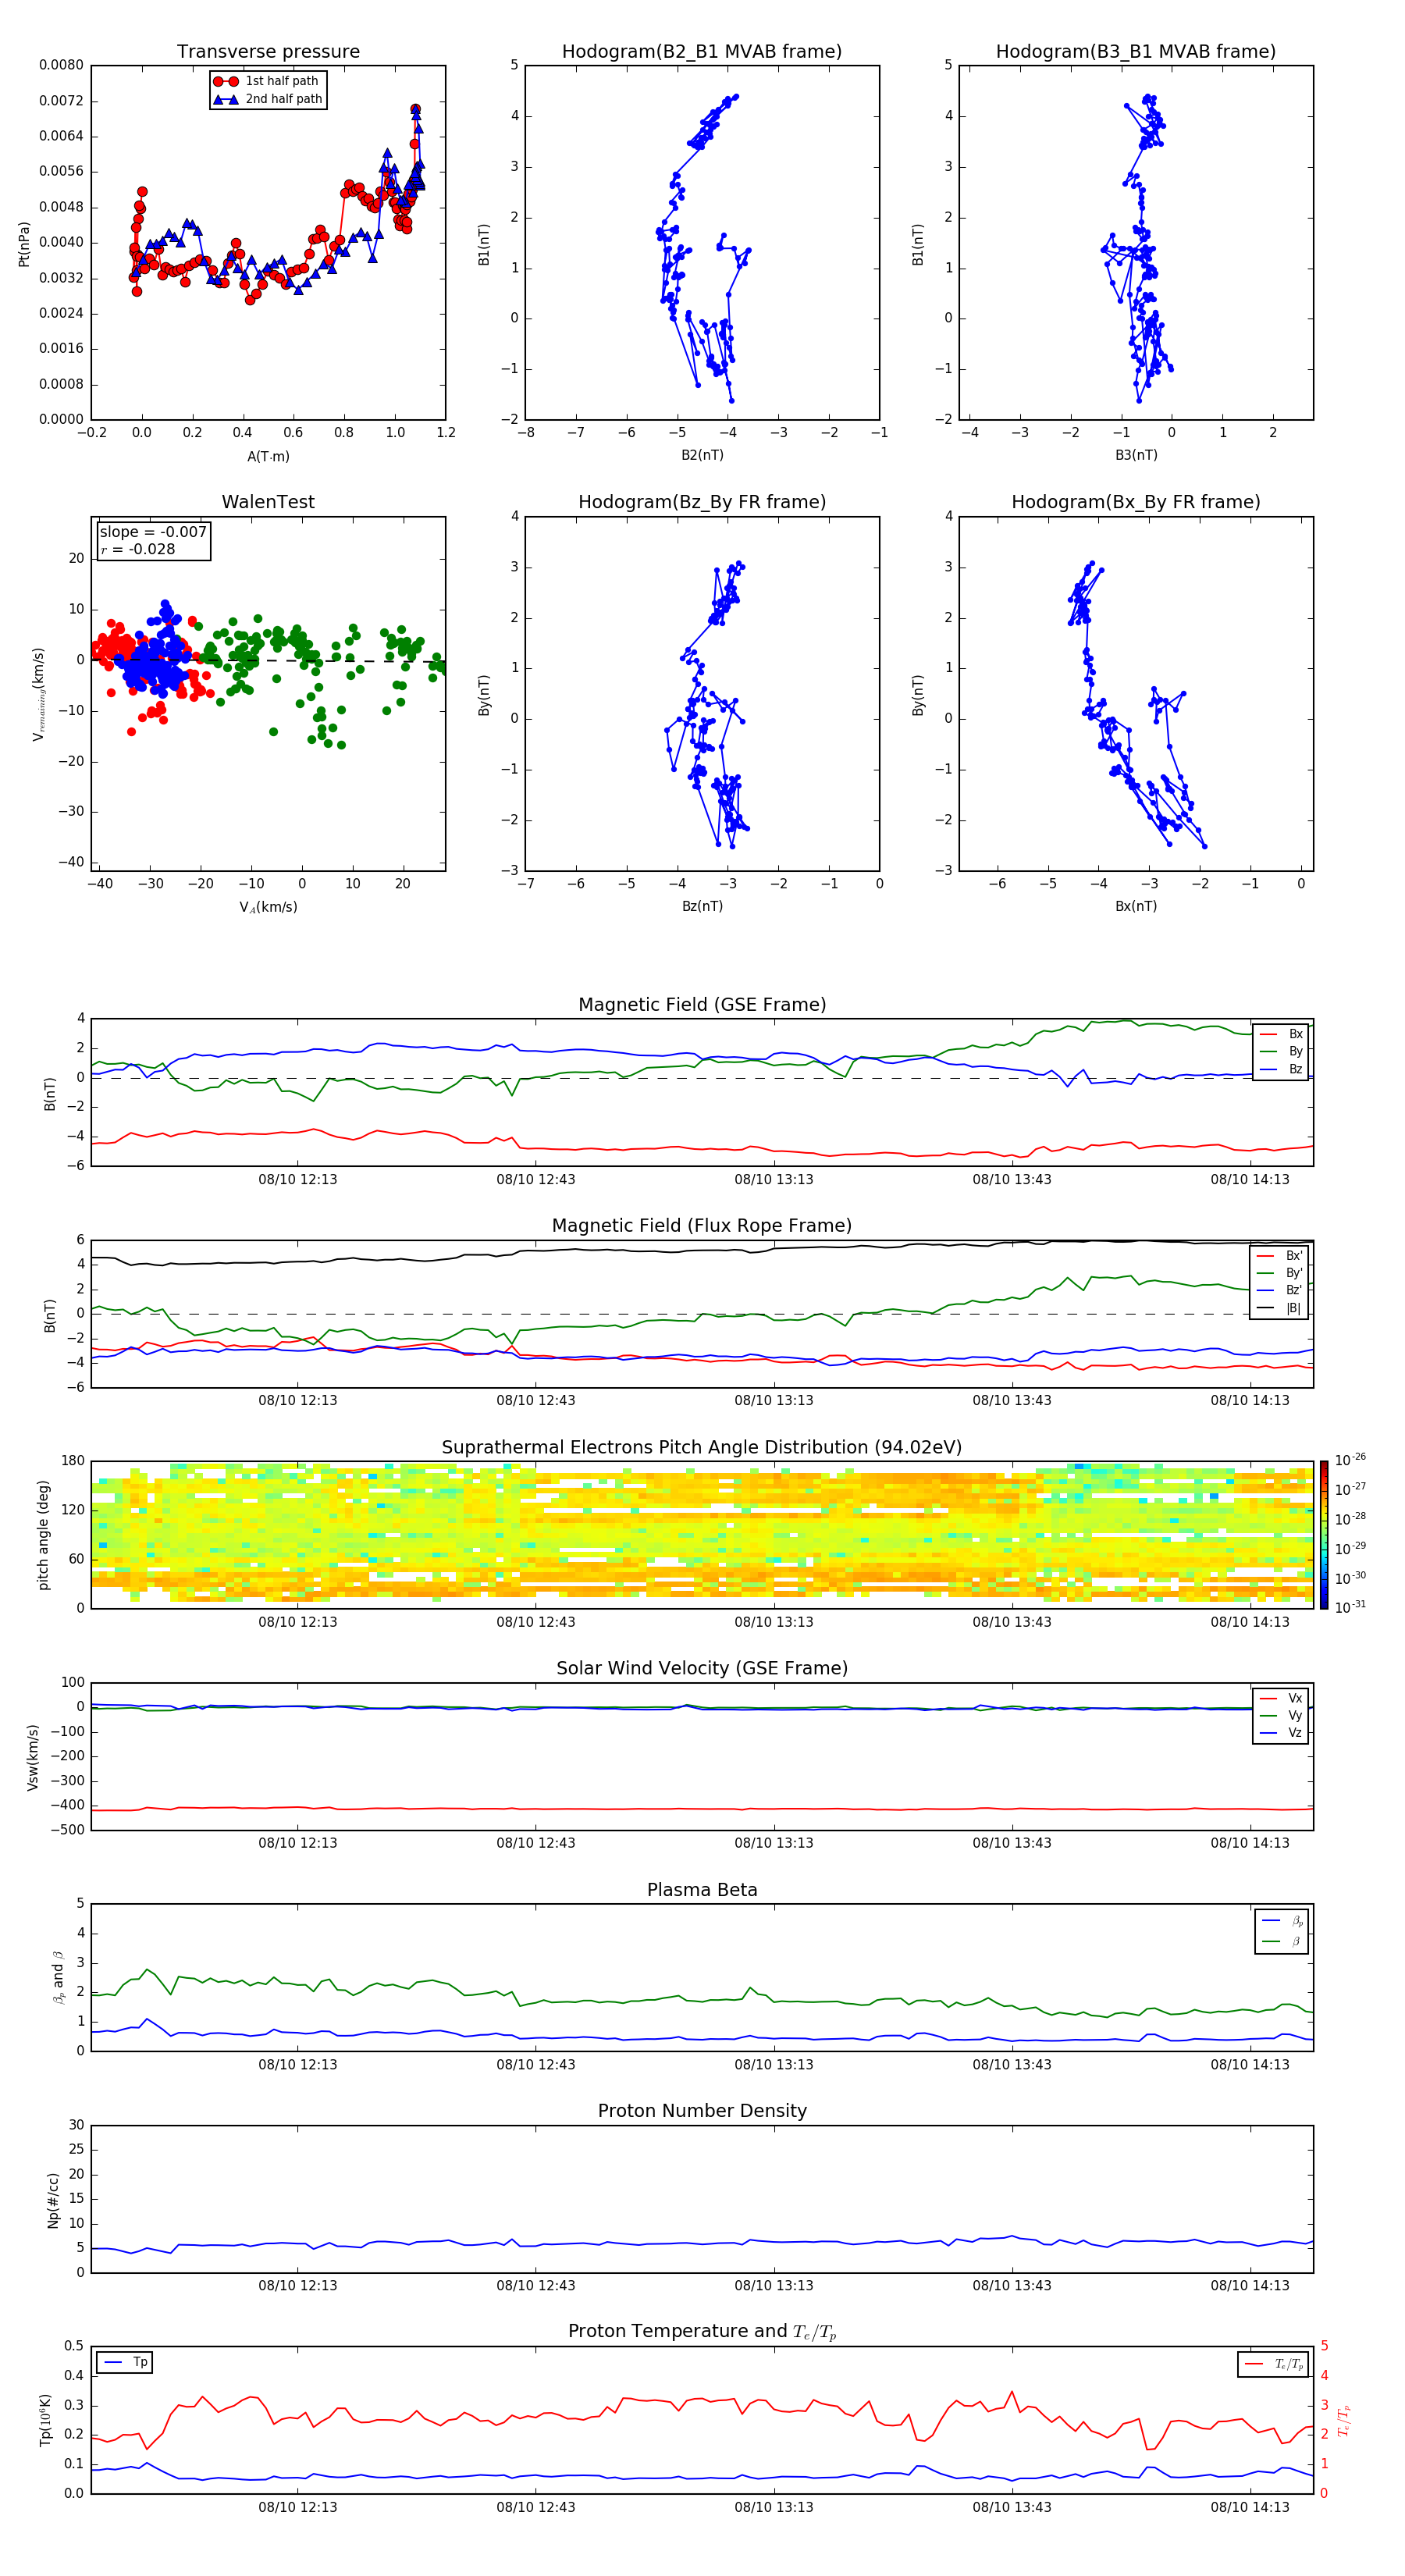This screenshot has width=1405, height=2576.
Task: Click the 'WalenTest' plot title
Action: (x=268, y=502)
